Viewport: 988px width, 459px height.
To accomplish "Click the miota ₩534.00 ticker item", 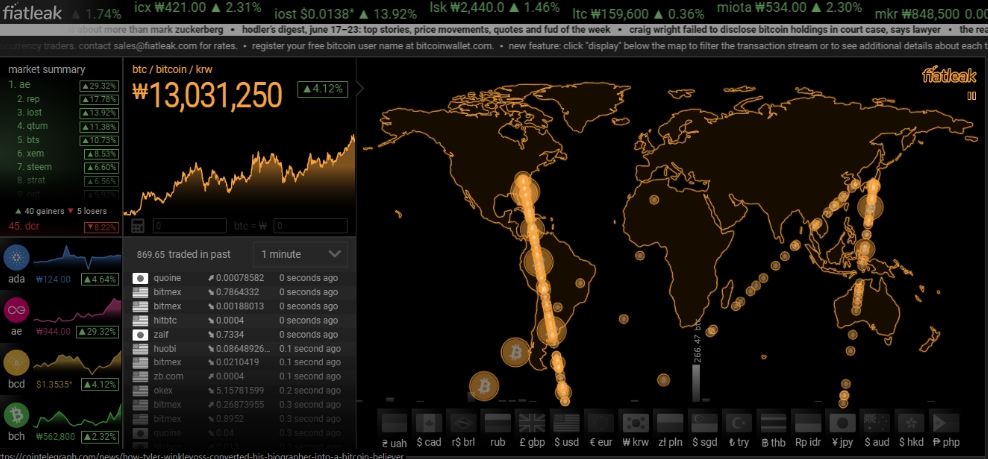I will (790, 8).
